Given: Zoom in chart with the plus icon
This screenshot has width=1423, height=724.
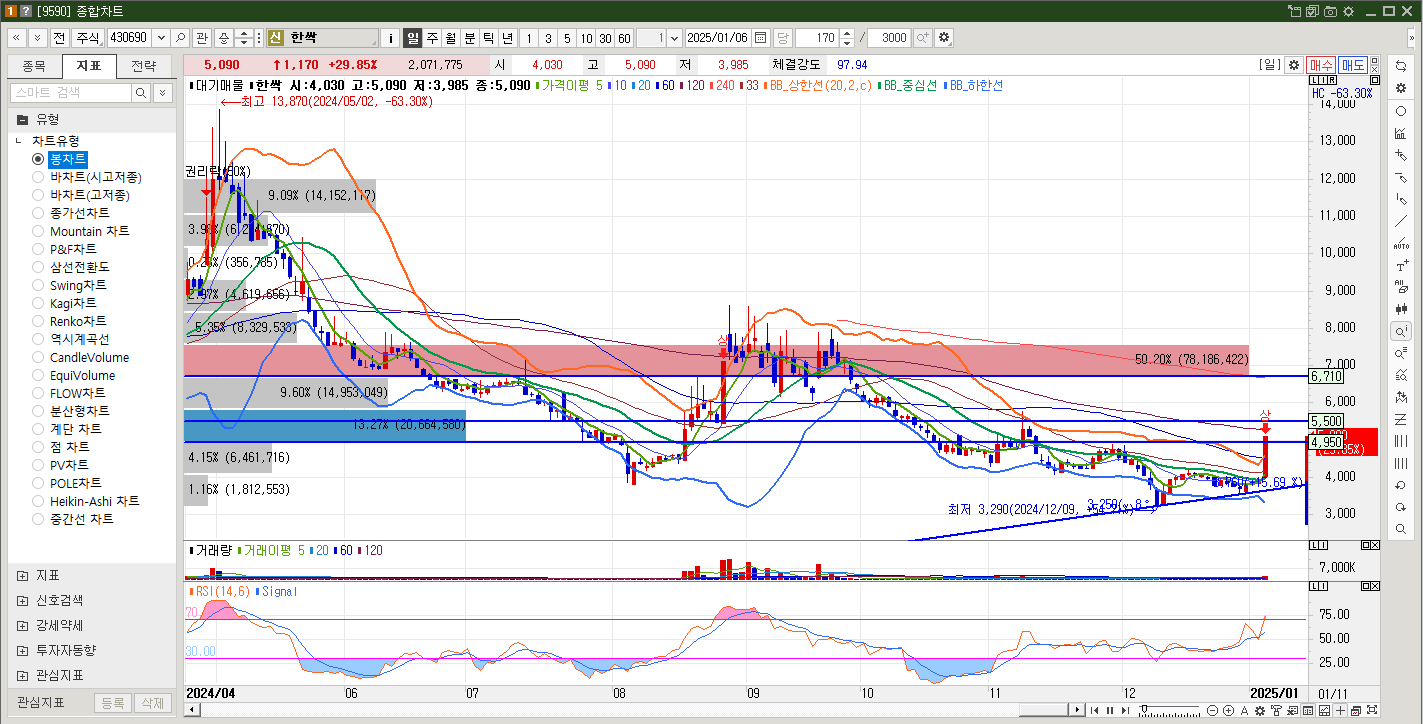Looking at the screenshot, I should pyautogui.click(x=1228, y=710).
